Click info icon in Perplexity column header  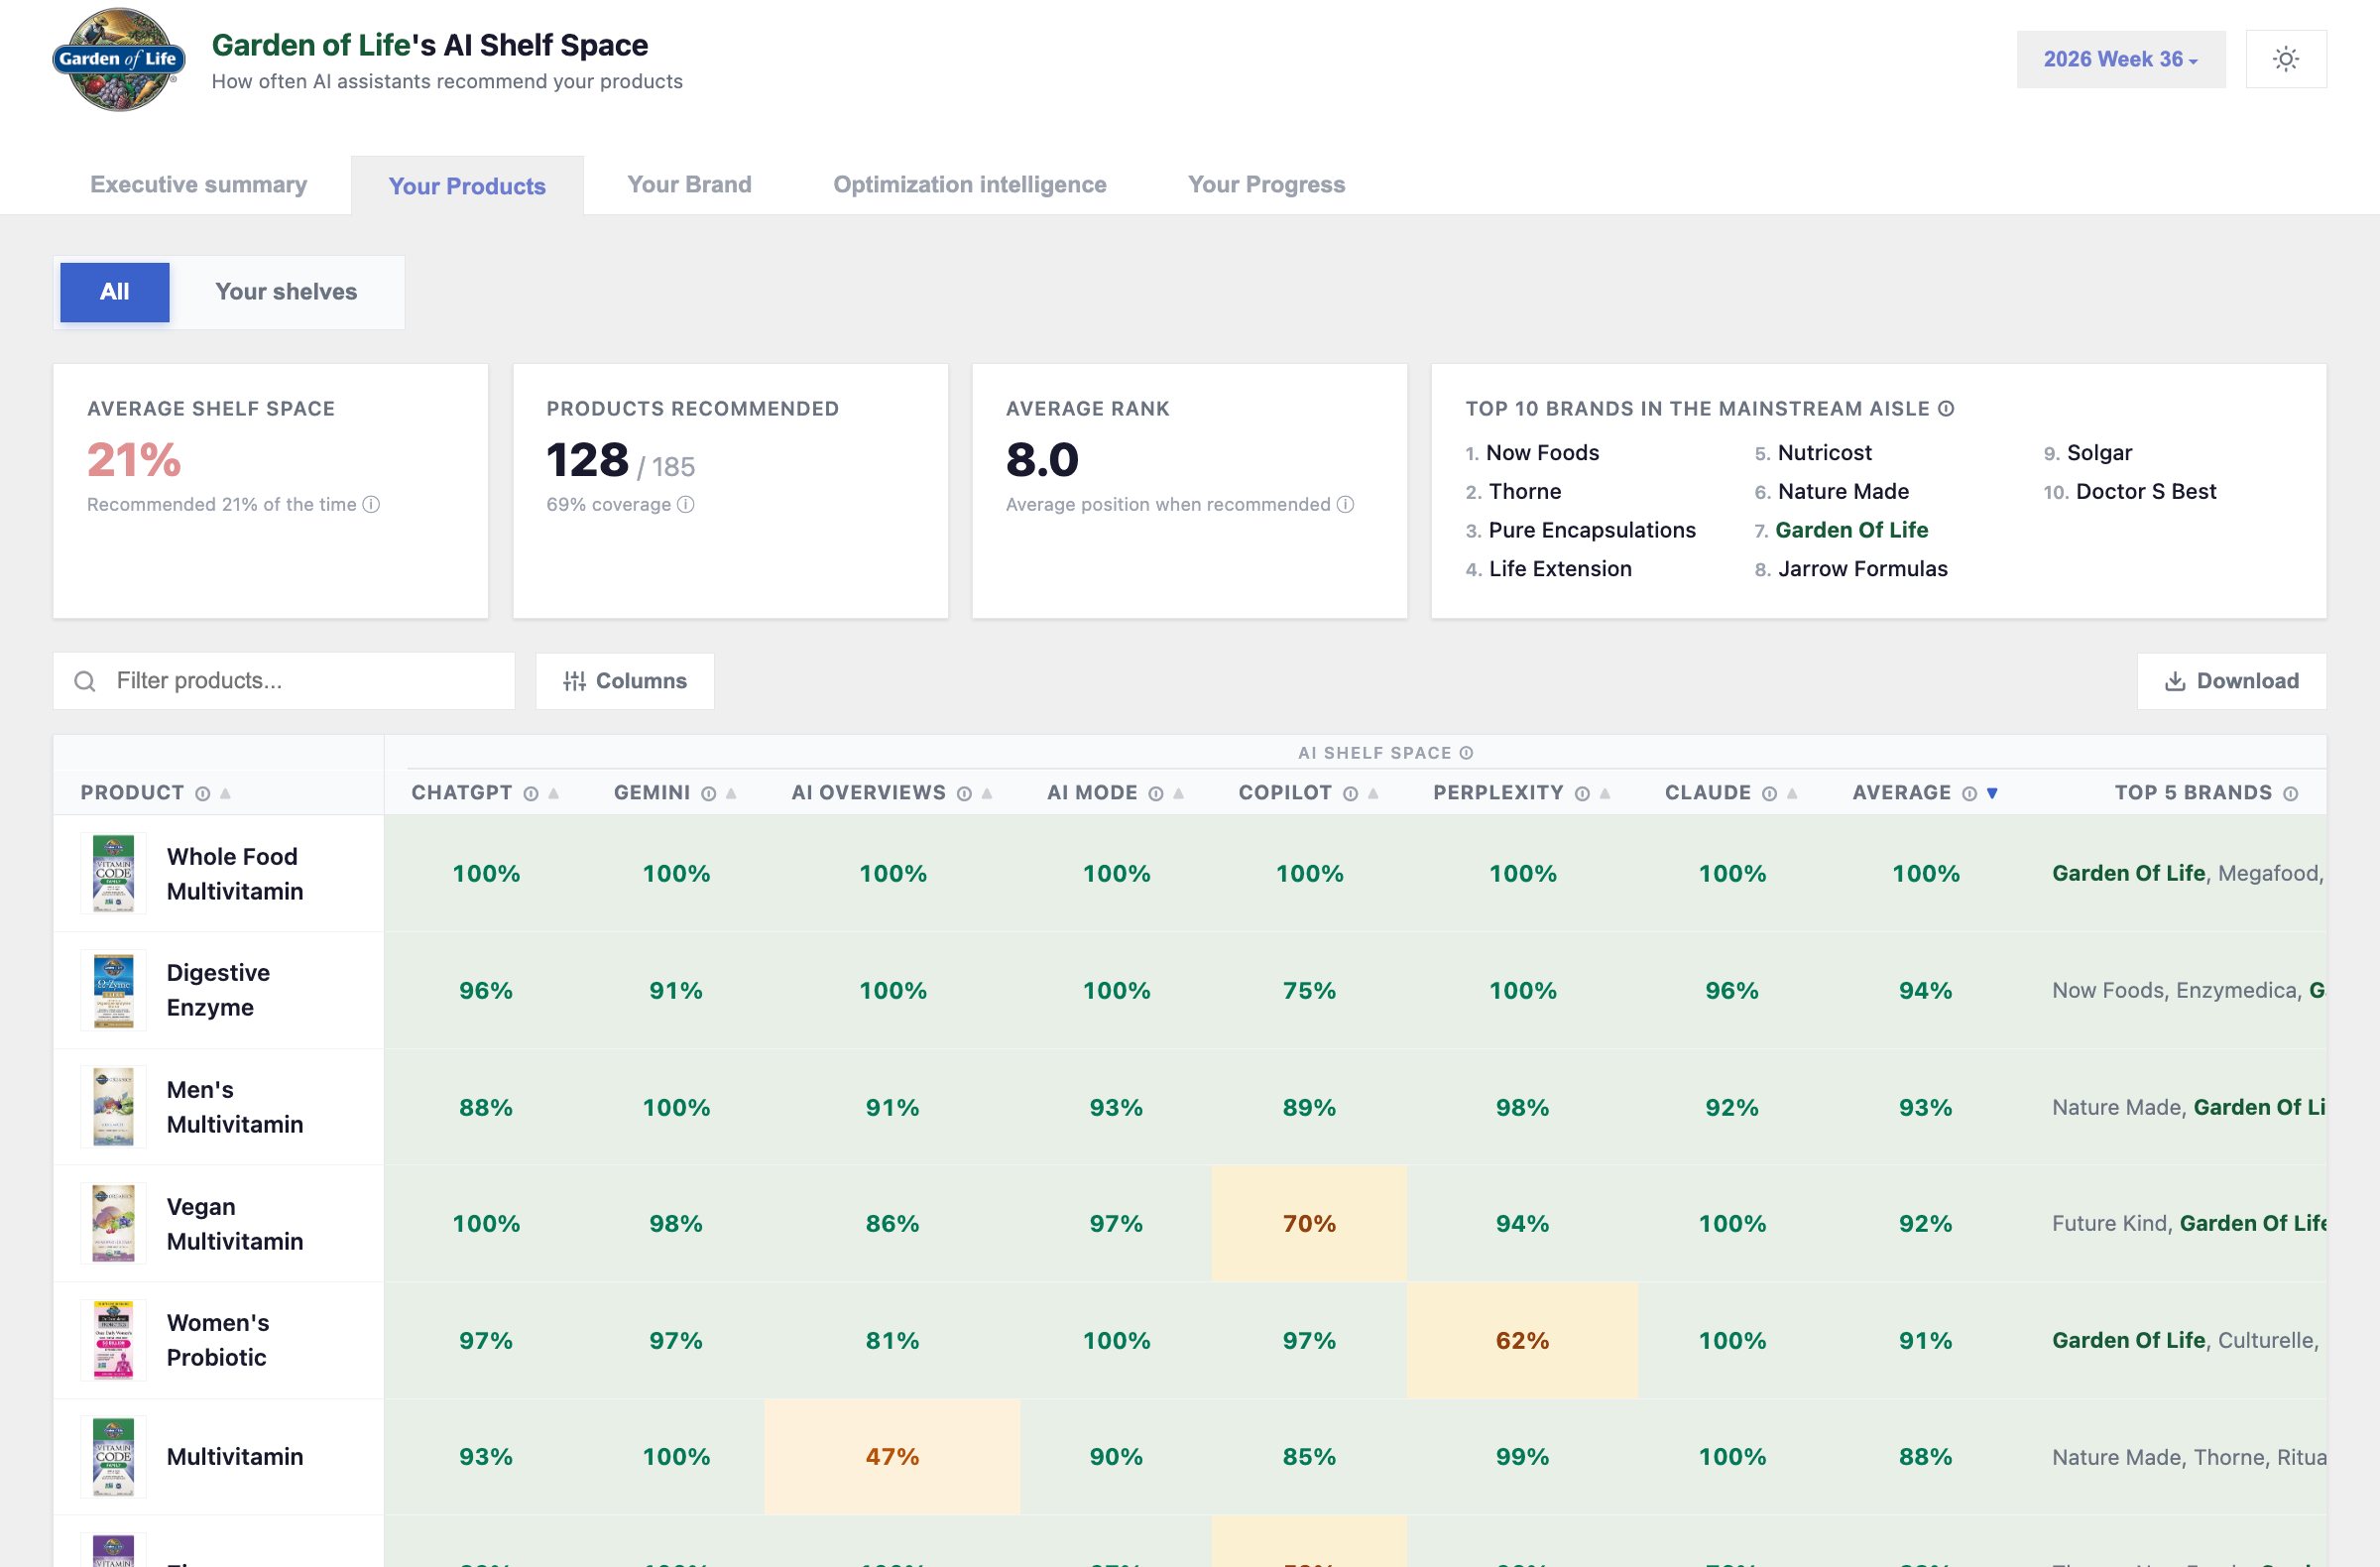[1582, 793]
